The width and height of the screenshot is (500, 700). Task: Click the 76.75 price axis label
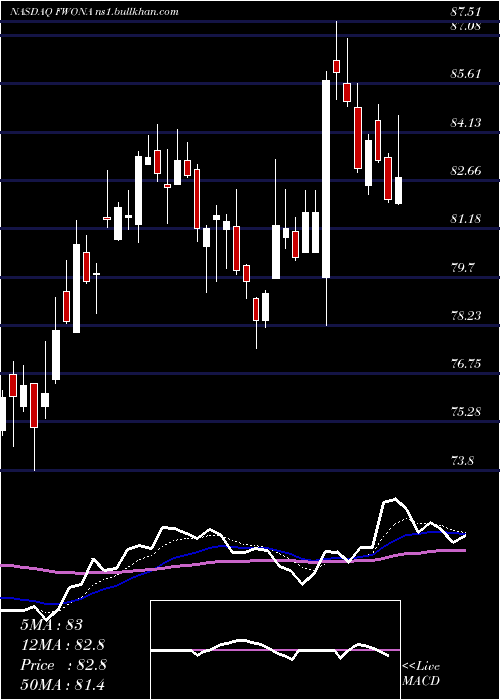pos(465,363)
